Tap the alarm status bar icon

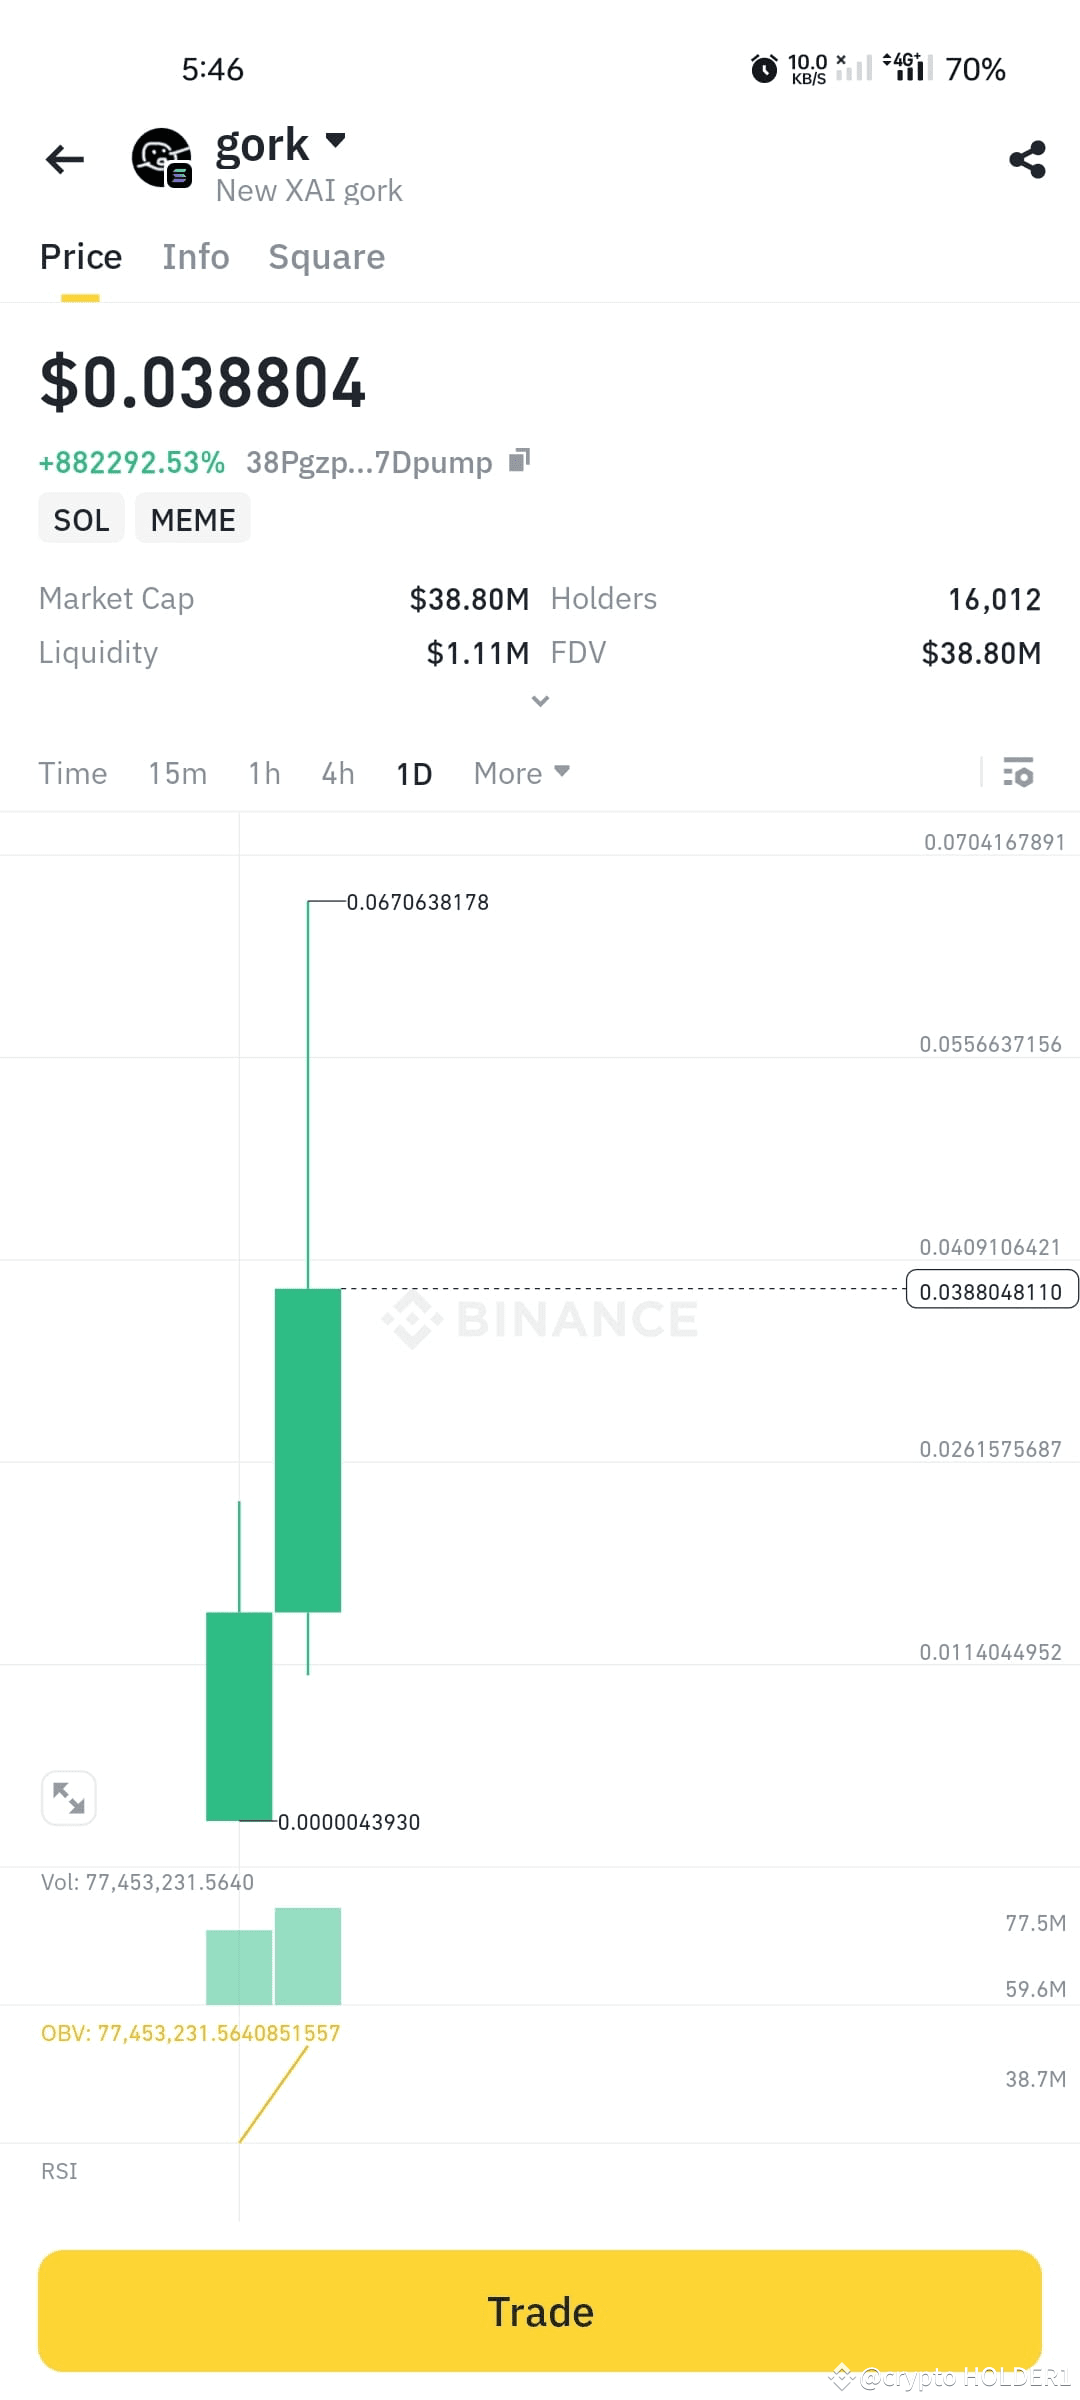click(764, 69)
